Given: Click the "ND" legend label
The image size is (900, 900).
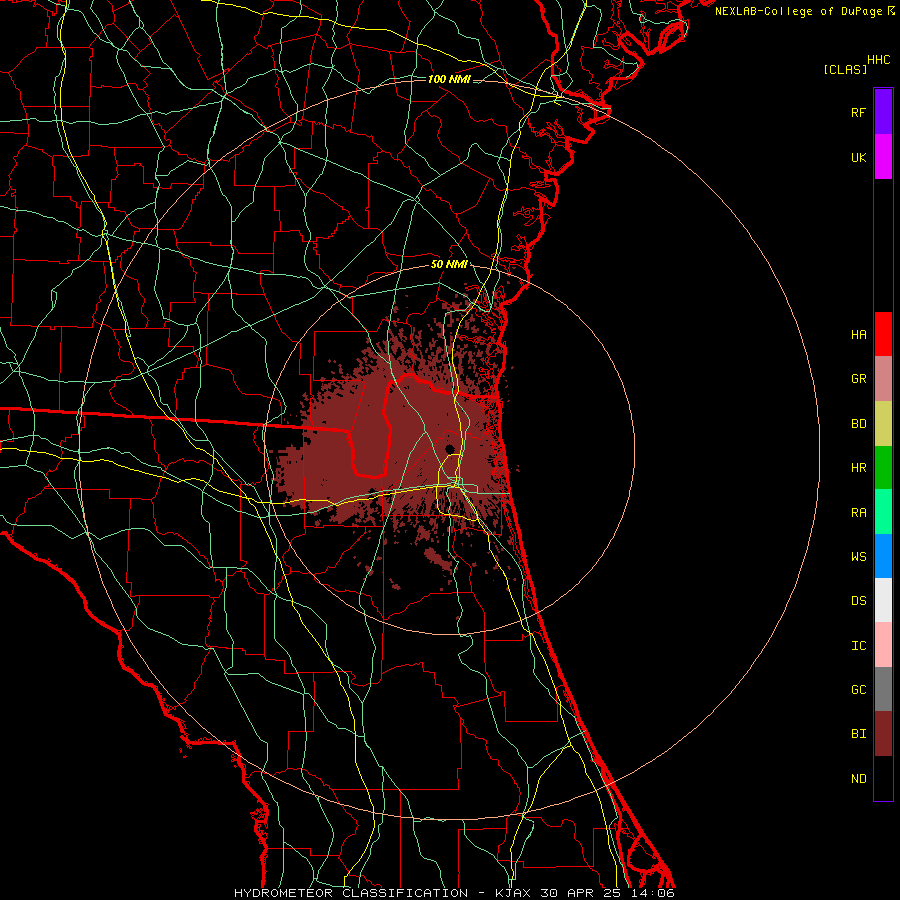Looking at the screenshot, I should tap(858, 778).
